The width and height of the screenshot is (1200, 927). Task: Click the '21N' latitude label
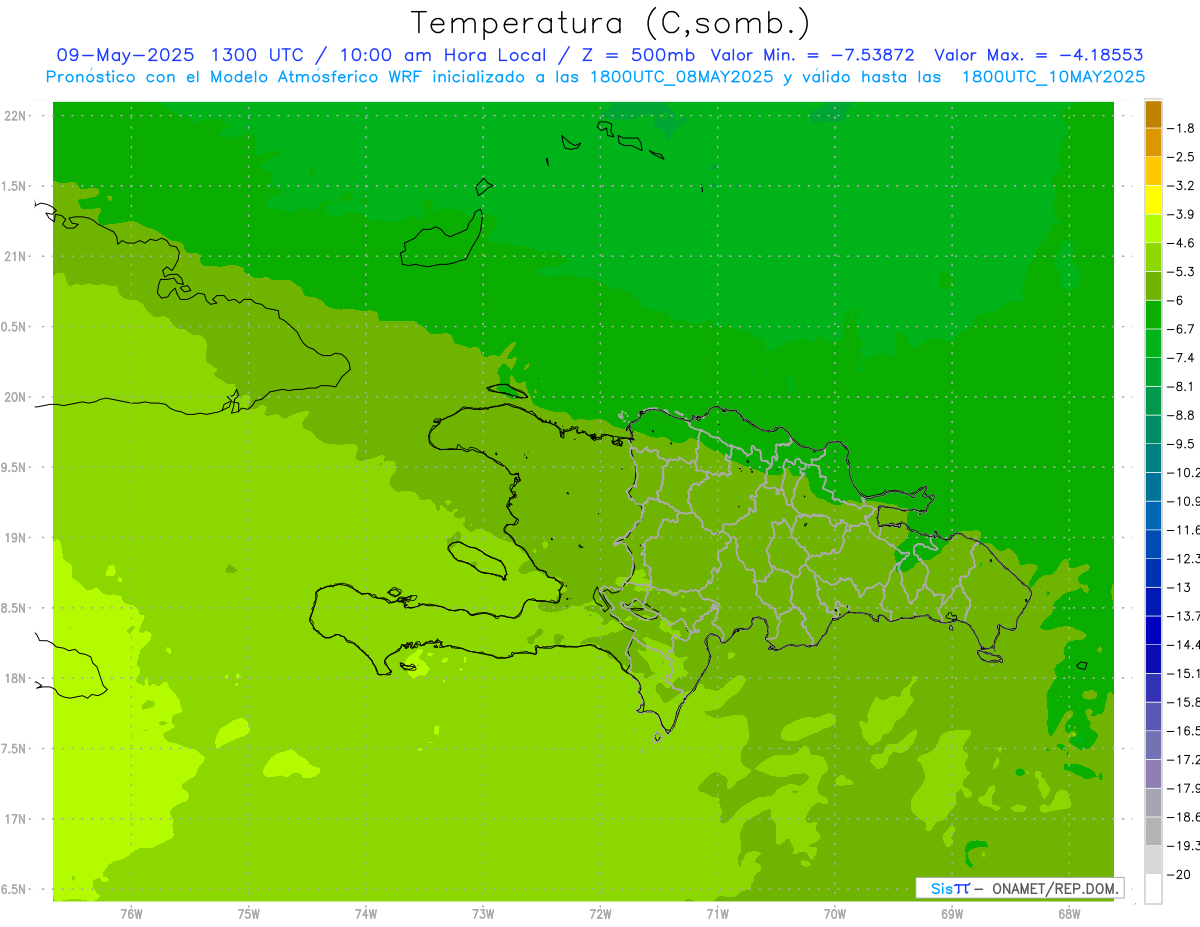17,257
